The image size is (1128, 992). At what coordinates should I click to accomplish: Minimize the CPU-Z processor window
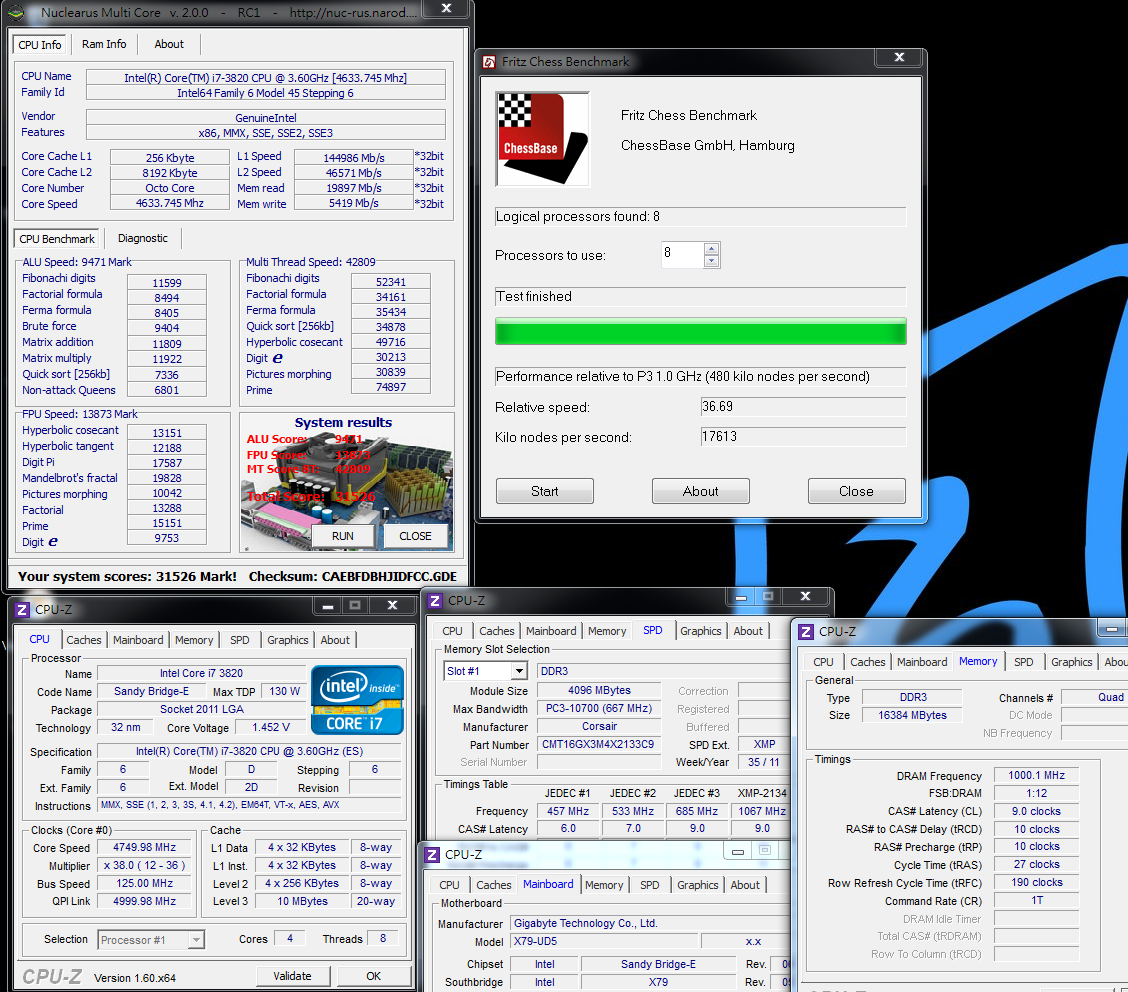328,606
